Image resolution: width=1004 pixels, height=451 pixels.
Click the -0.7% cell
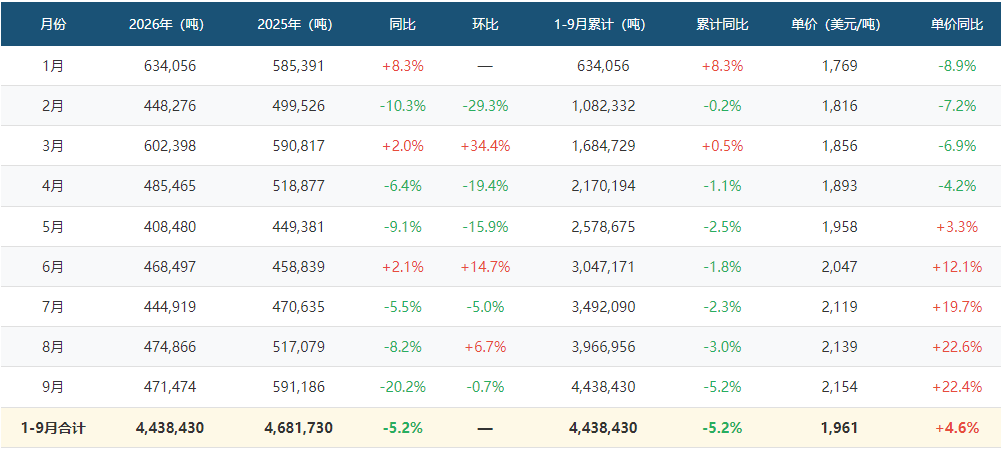tap(485, 388)
